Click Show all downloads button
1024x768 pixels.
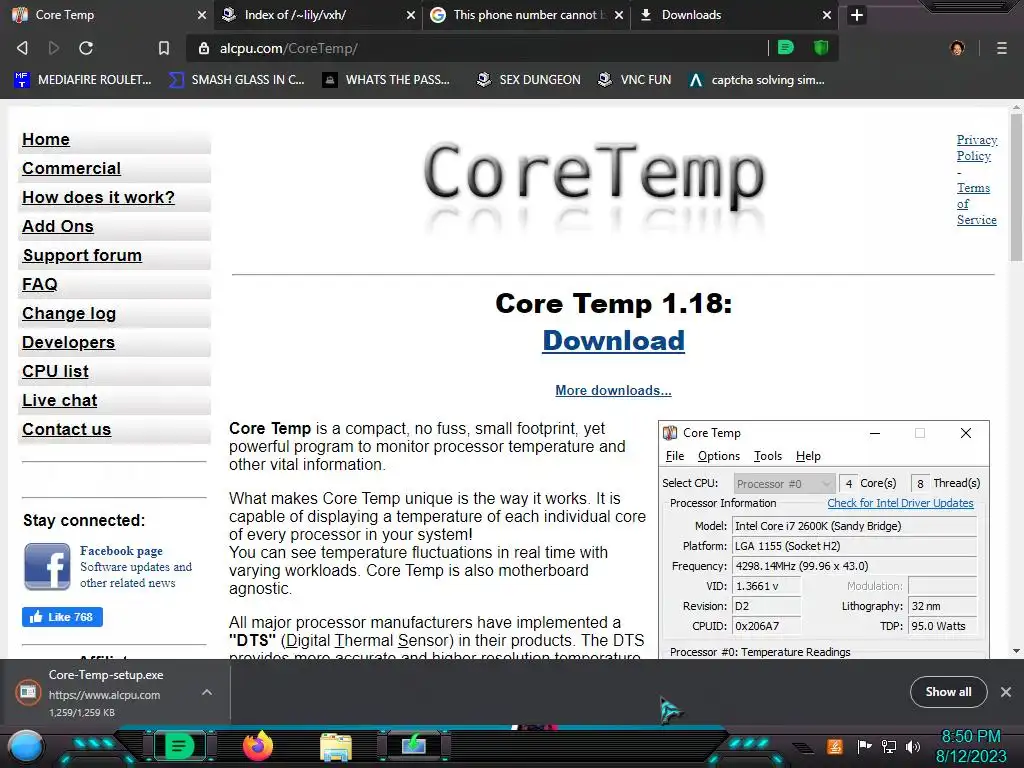pyautogui.click(x=948, y=692)
